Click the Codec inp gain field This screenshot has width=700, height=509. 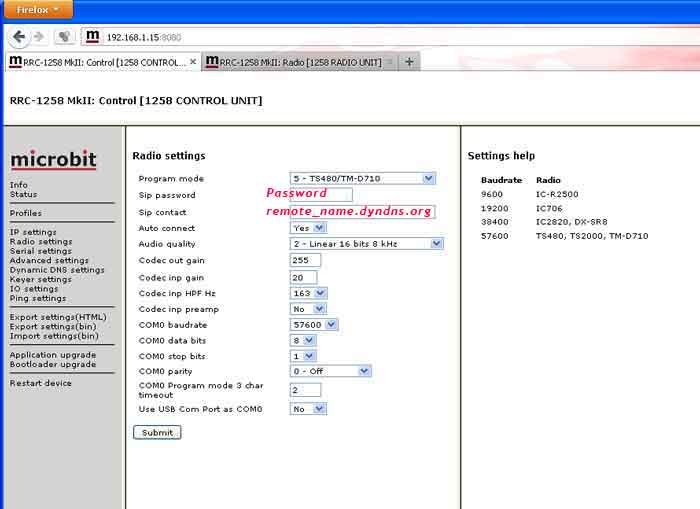pos(304,278)
